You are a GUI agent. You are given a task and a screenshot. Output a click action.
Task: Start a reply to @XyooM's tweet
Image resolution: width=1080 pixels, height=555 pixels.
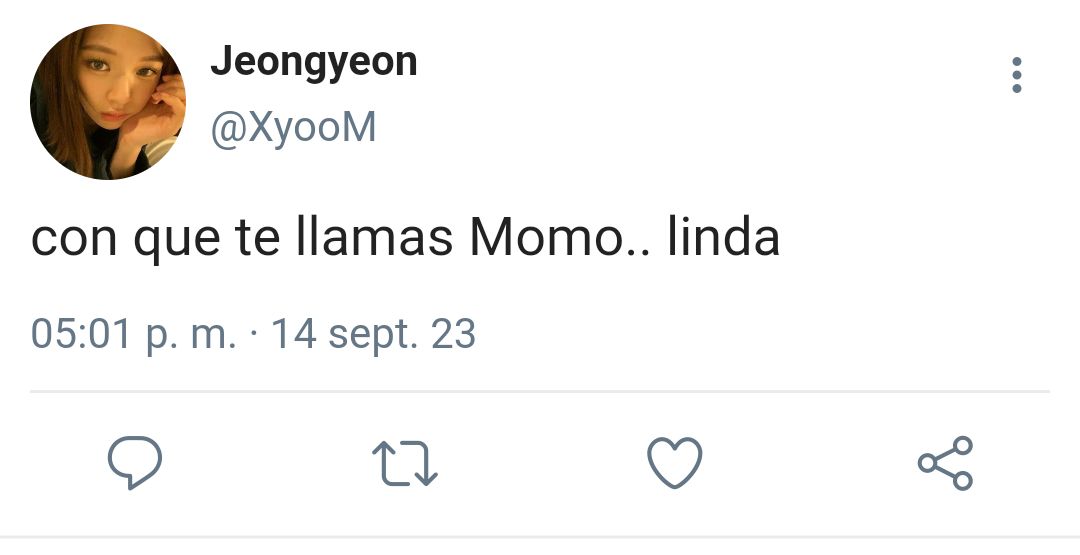click(x=135, y=463)
